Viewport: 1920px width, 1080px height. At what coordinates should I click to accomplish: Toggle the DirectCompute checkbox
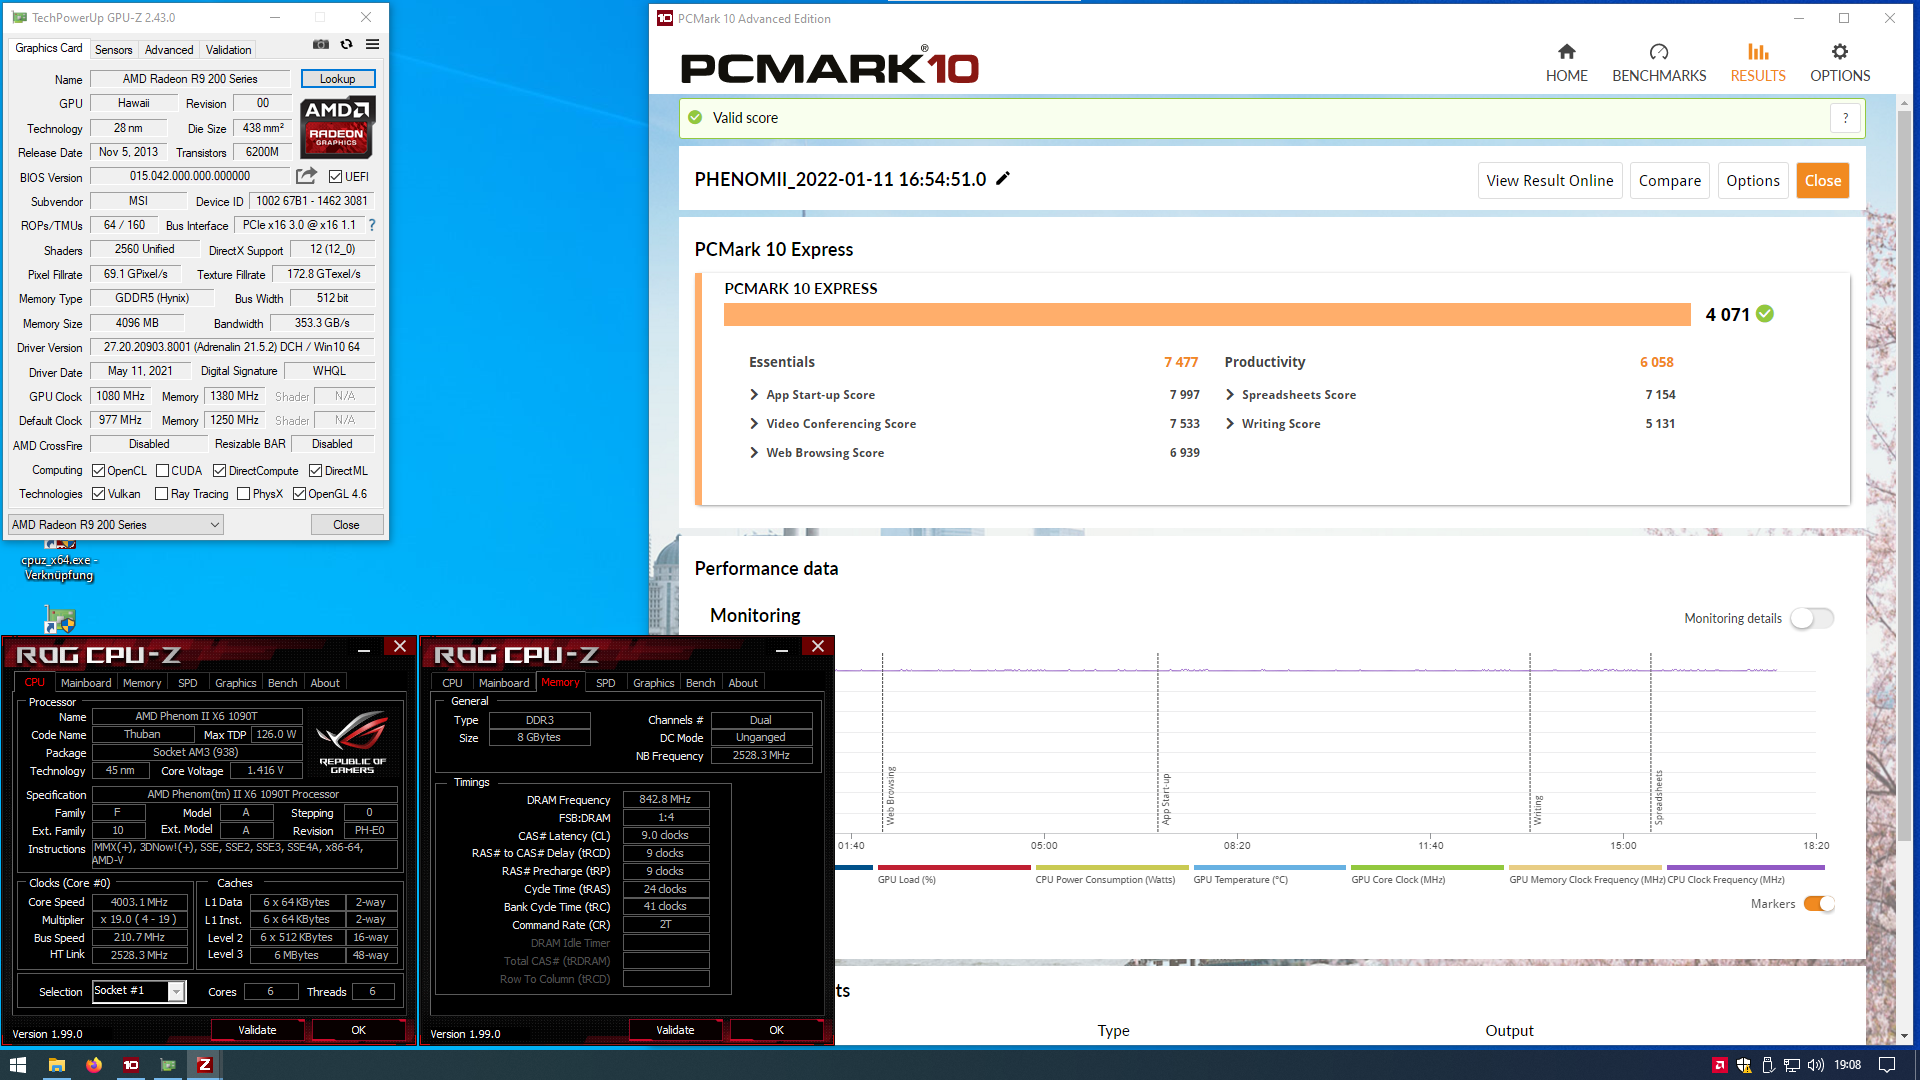pyautogui.click(x=220, y=471)
